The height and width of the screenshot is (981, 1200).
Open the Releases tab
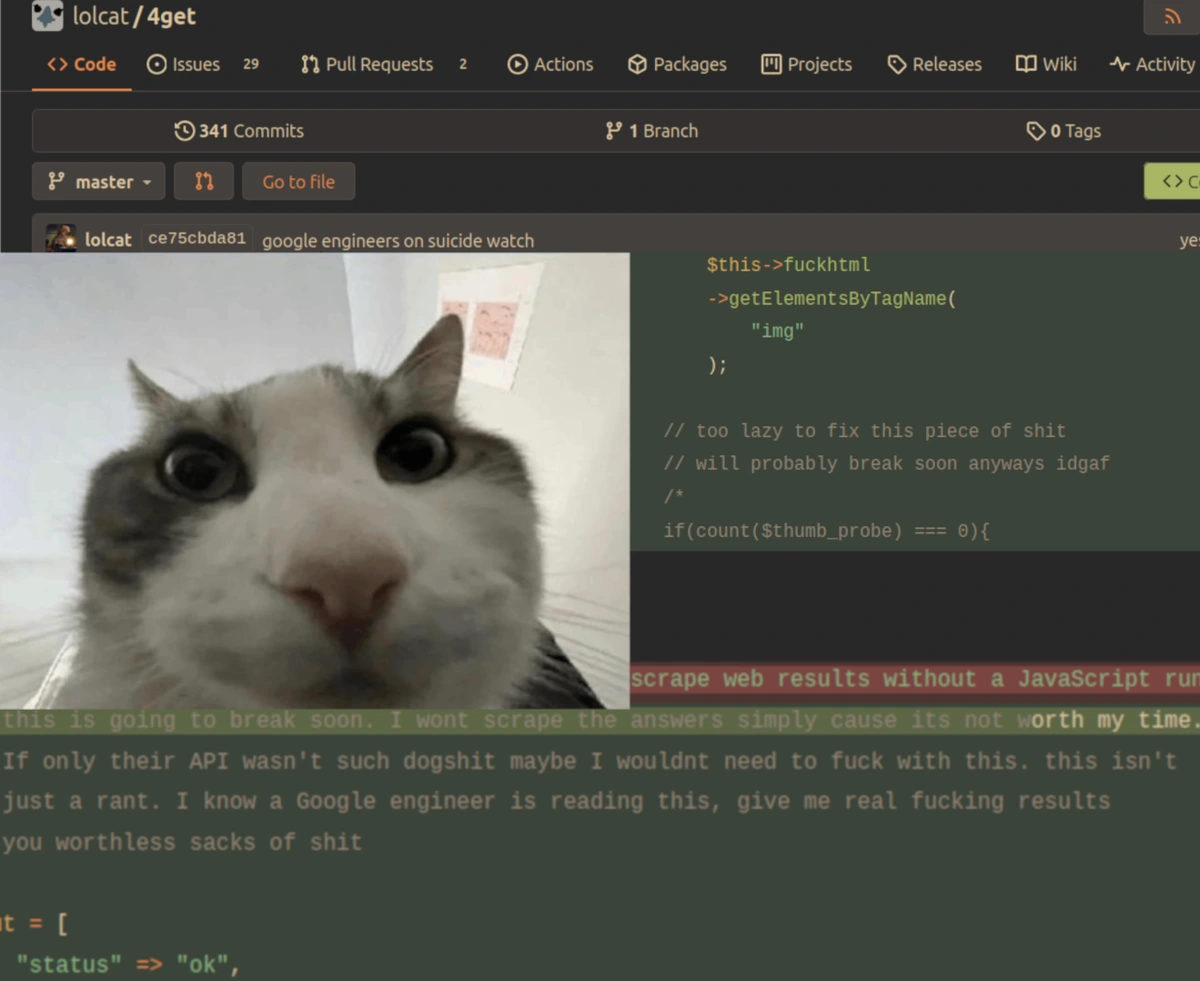pos(935,64)
